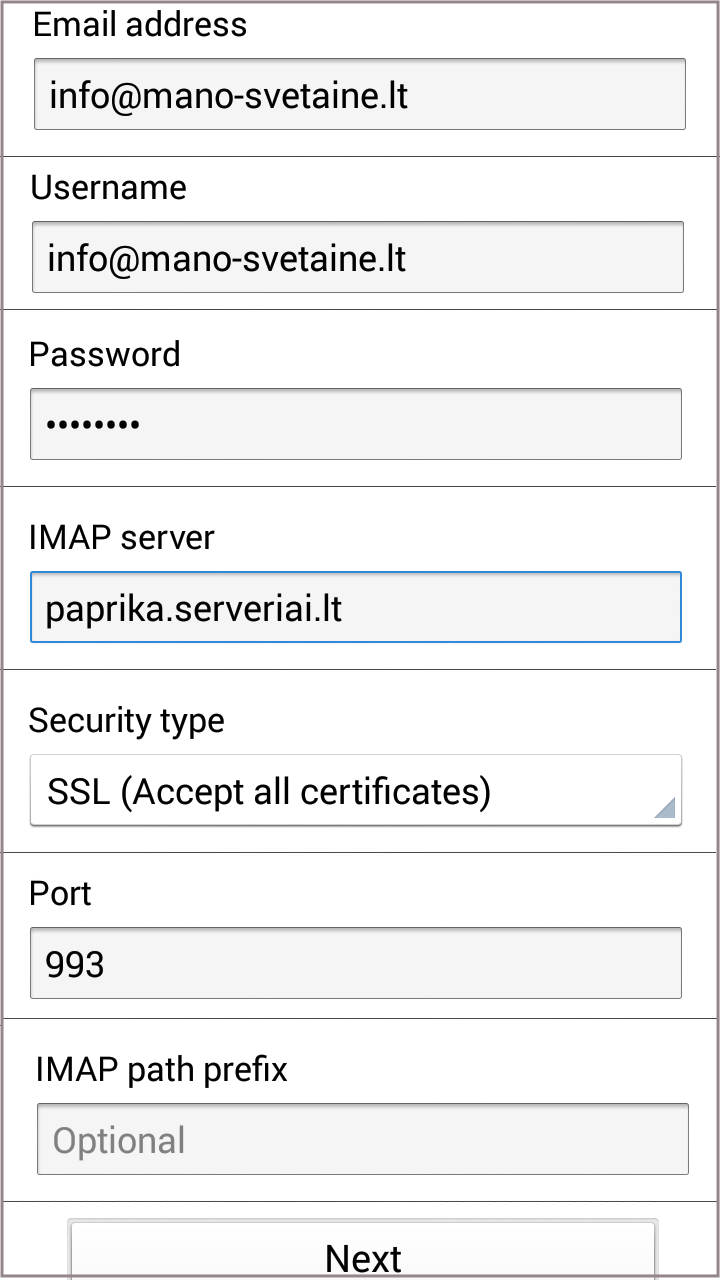Place cursor after paprika.serveriai.lt text

[346, 608]
